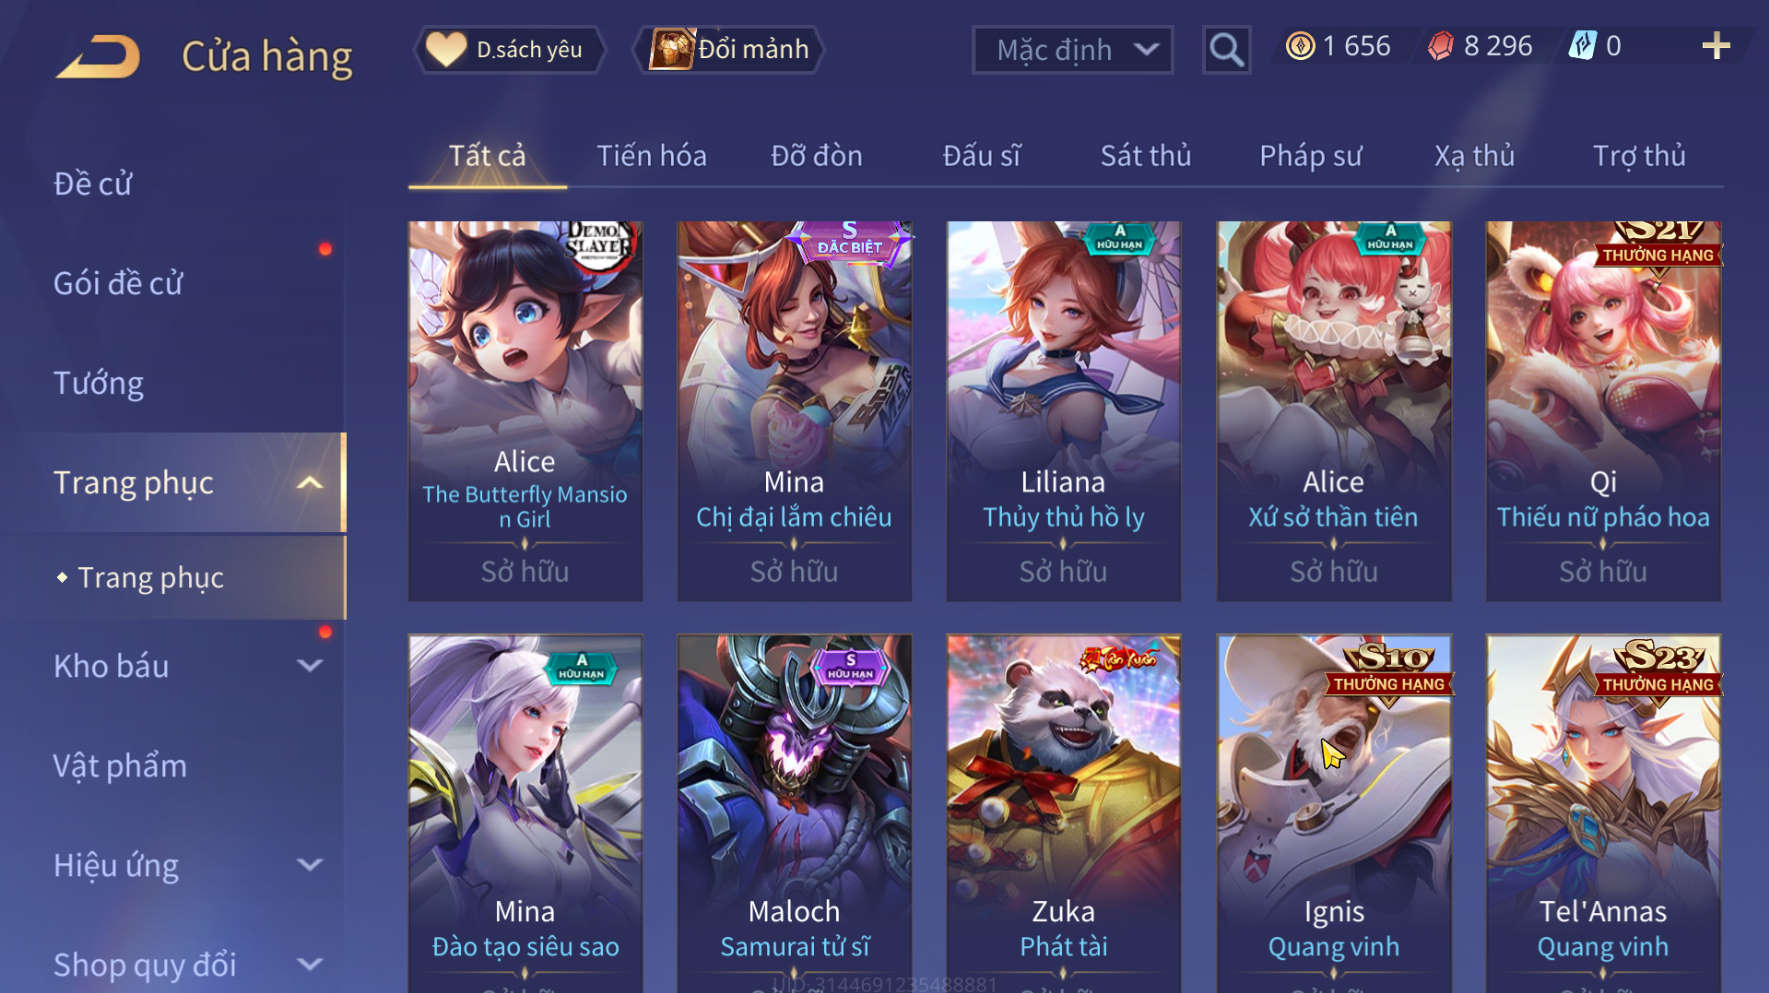
Task: Click the red ruby currency icon
Action: tap(1440, 46)
